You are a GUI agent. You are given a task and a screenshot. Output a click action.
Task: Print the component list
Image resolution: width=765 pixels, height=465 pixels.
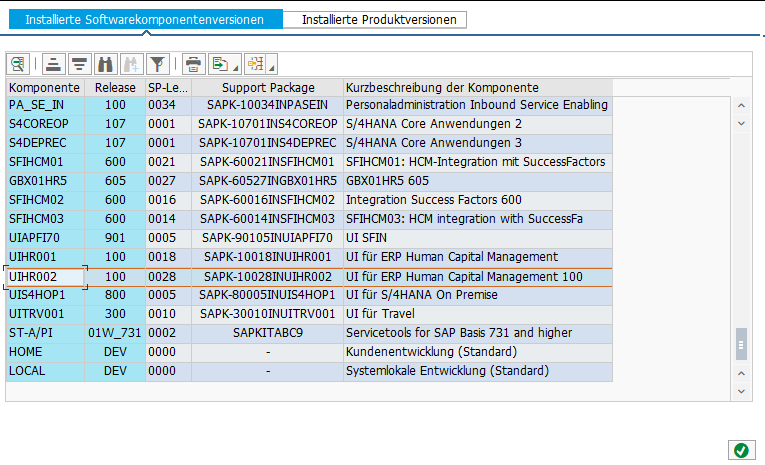194,64
